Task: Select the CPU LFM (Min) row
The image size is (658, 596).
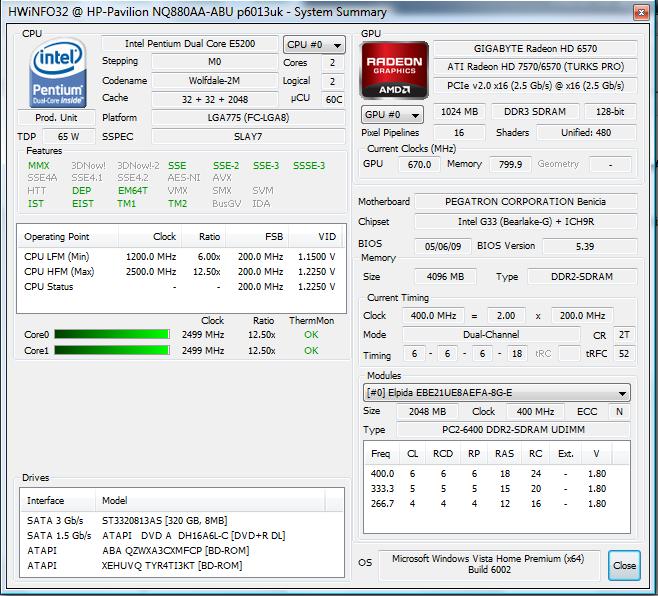Action: coord(180,256)
